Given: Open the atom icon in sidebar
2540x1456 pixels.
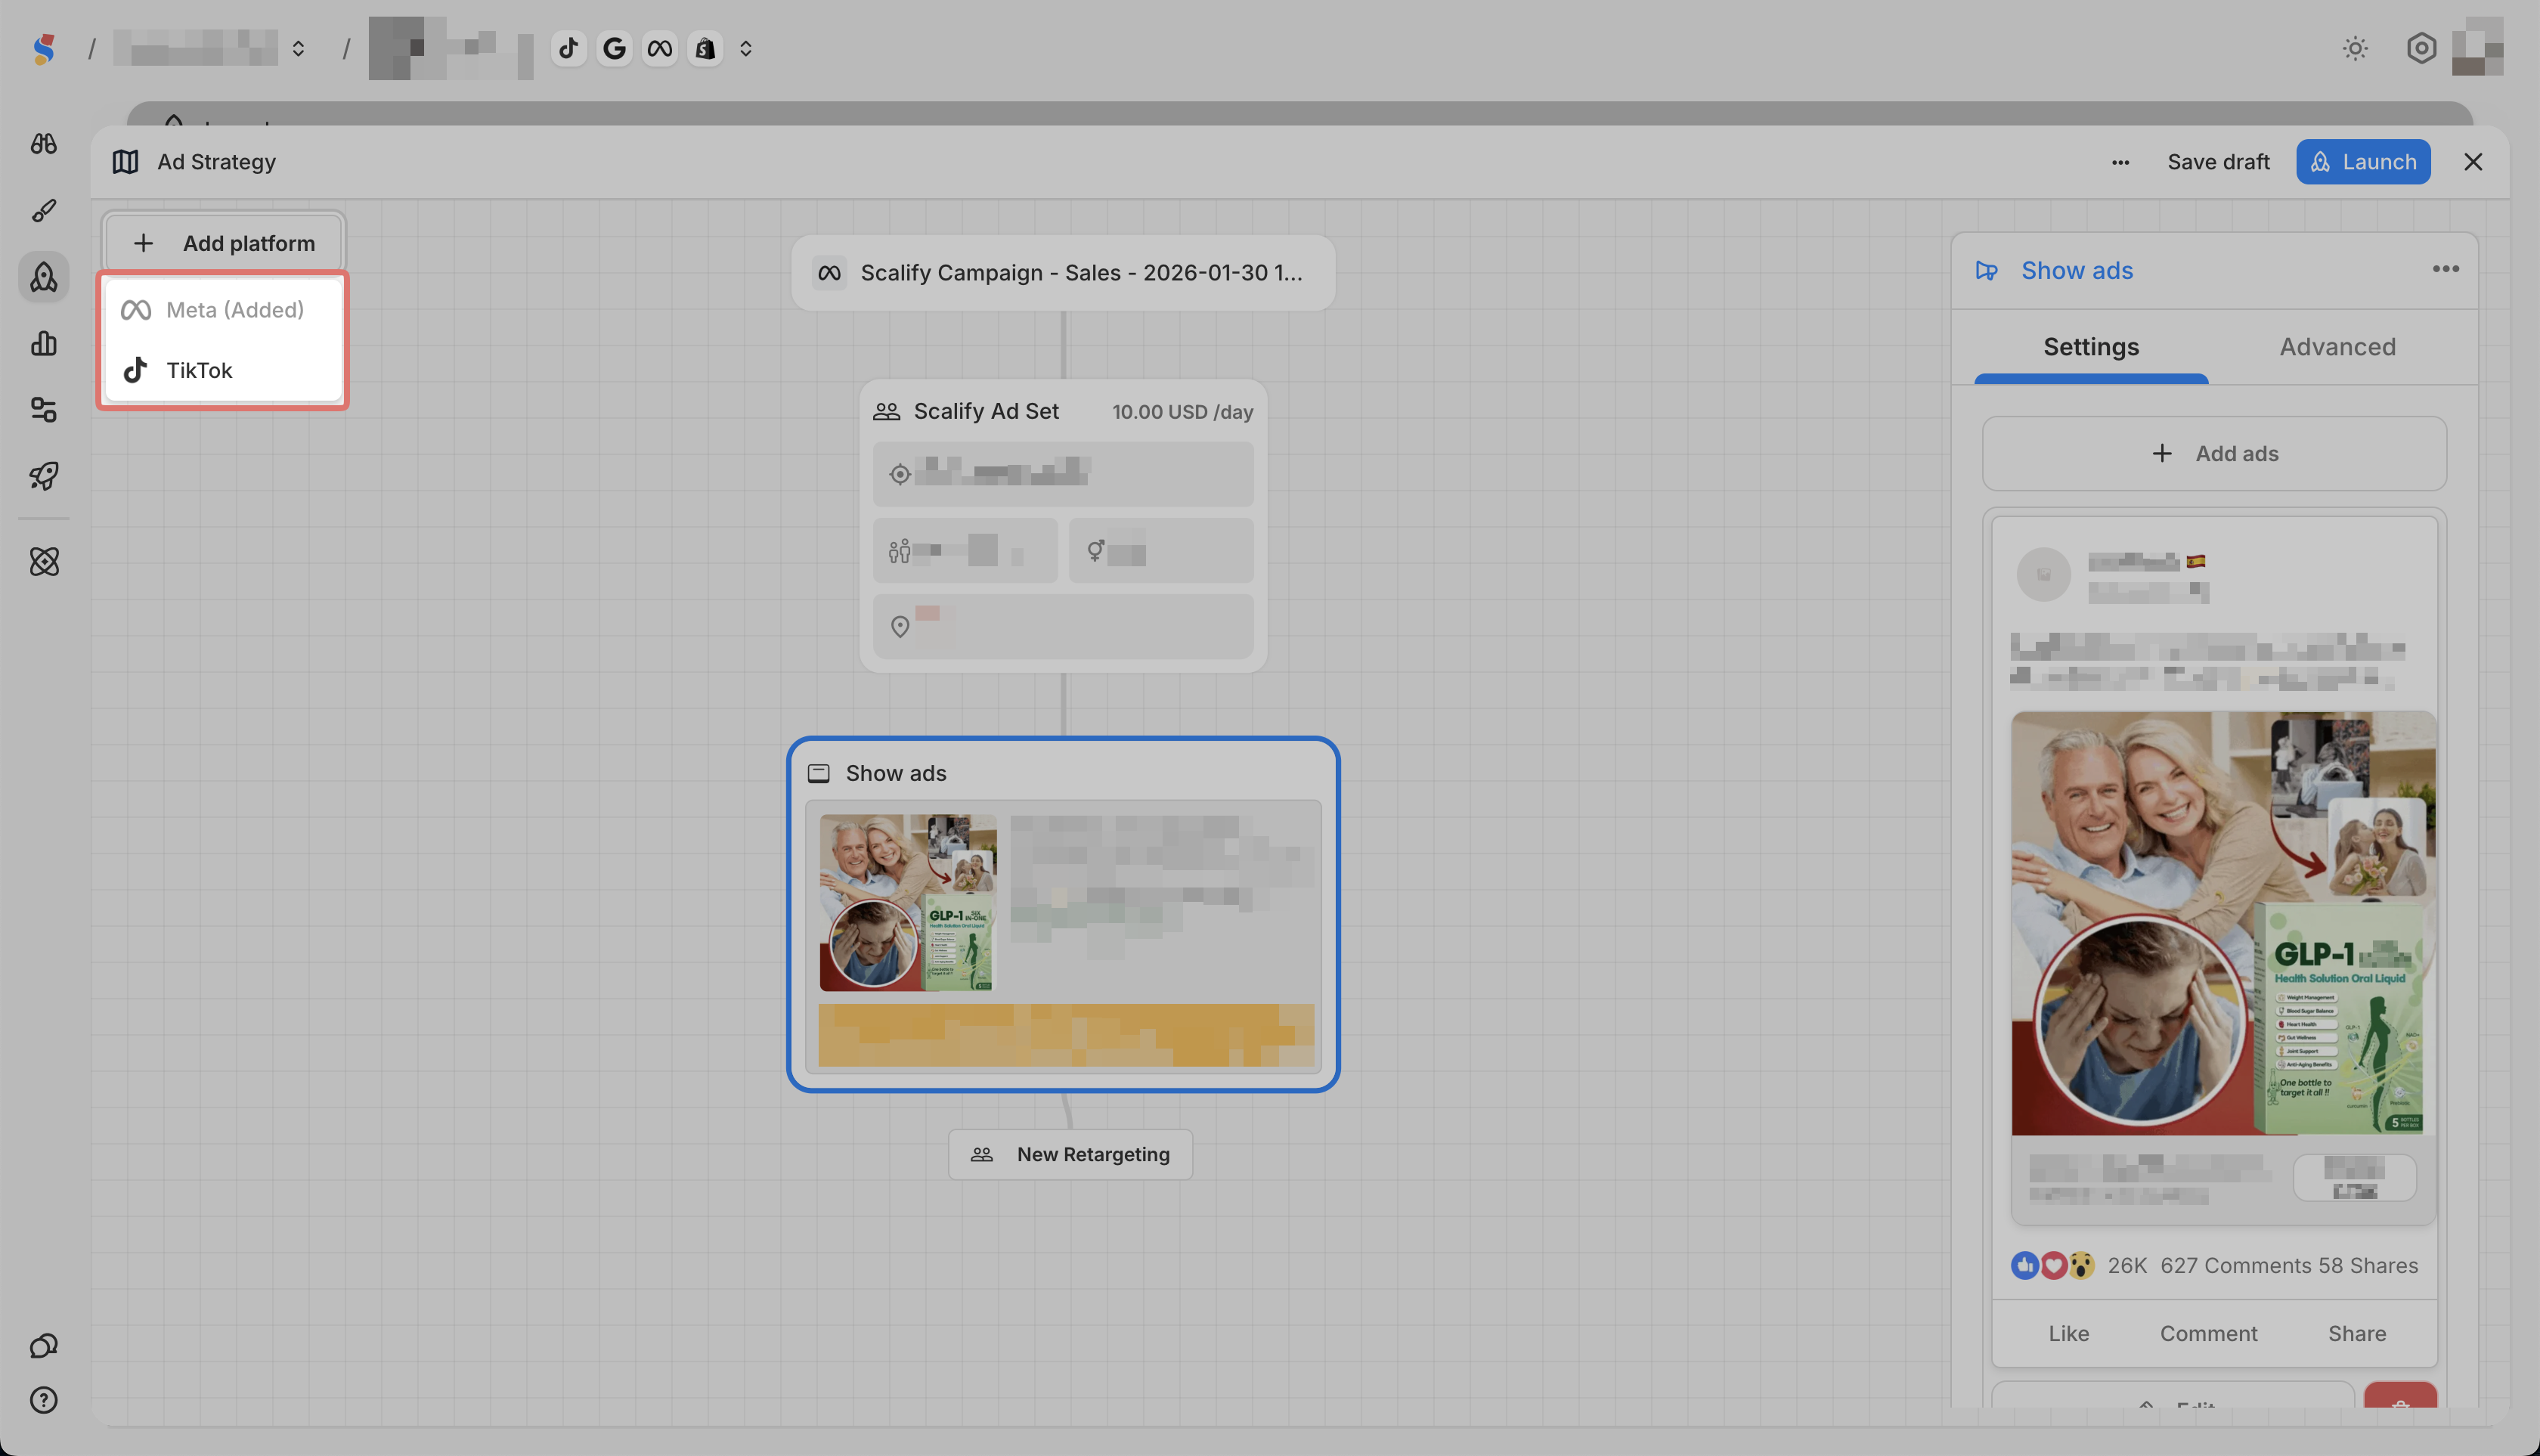Looking at the screenshot, I should pyautogui.click(x=43, y=562).
